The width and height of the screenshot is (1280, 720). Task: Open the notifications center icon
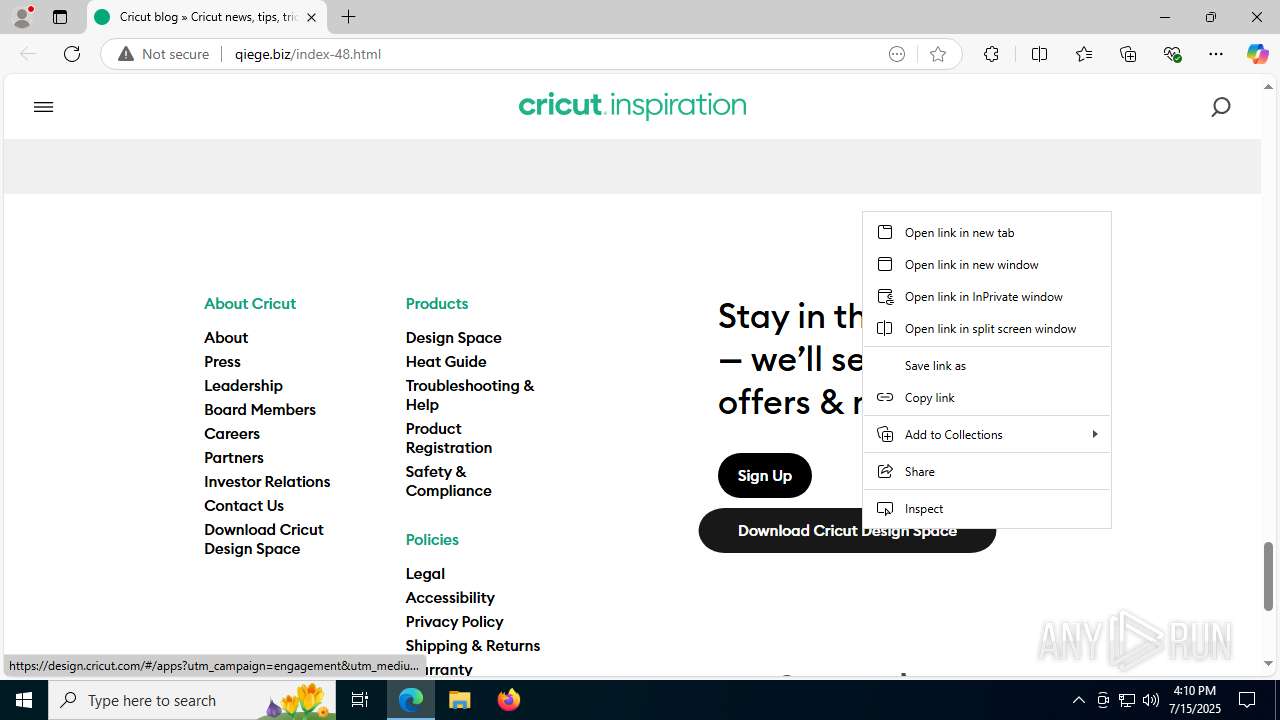click(x=1247, y=700)
